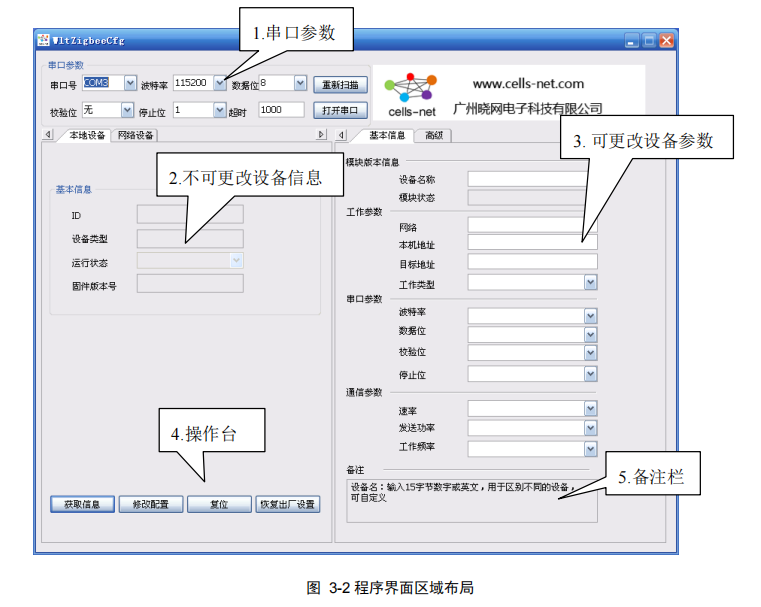Click the 固件版本号 field
The height and width of the screenshot is (607, 761).
coord(190,284)
